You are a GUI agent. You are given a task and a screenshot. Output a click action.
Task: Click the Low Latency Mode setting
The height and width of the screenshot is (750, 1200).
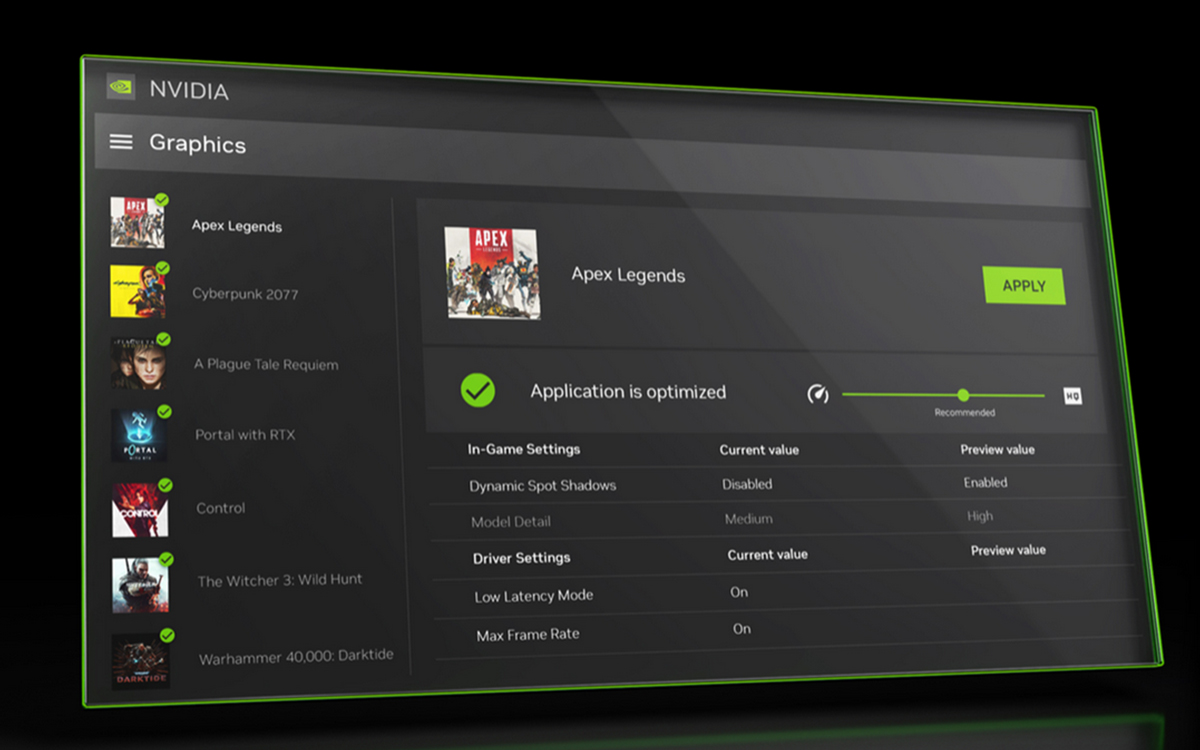click(x=534, y=595)
